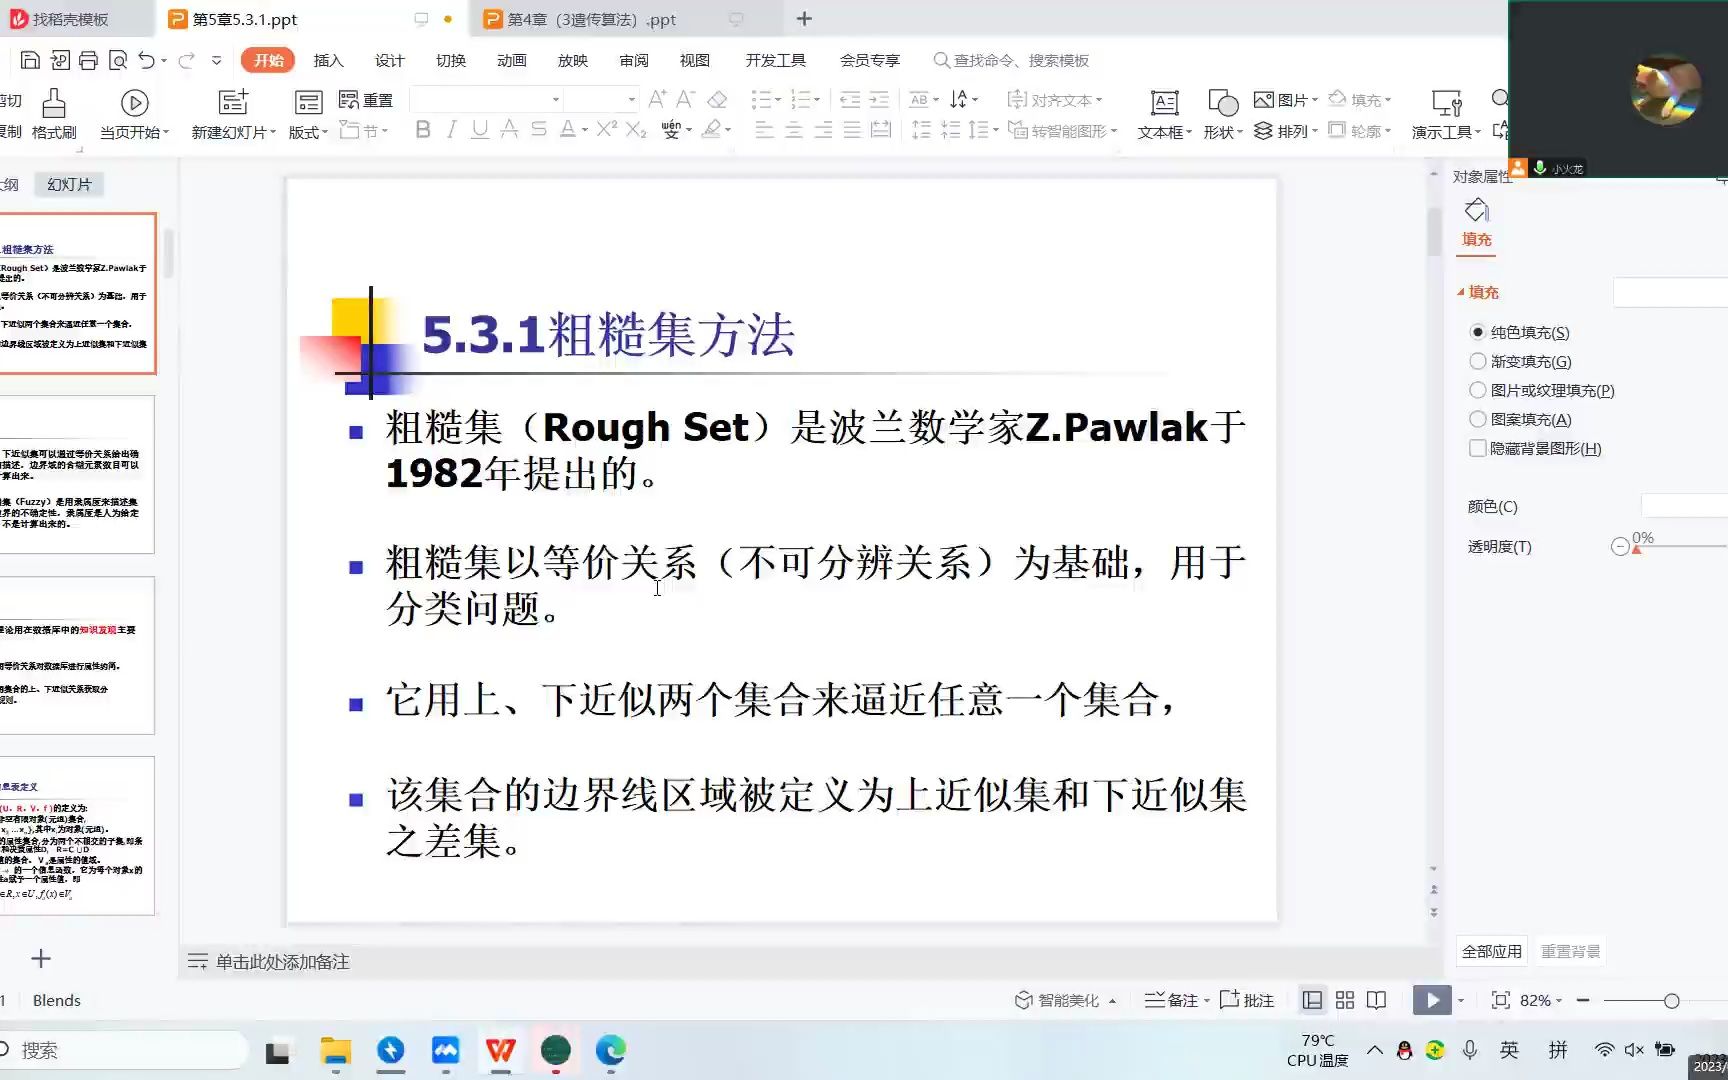Toggle Underline formatting
This screenshot has height=1080, width=1728.
click(480, 130)
